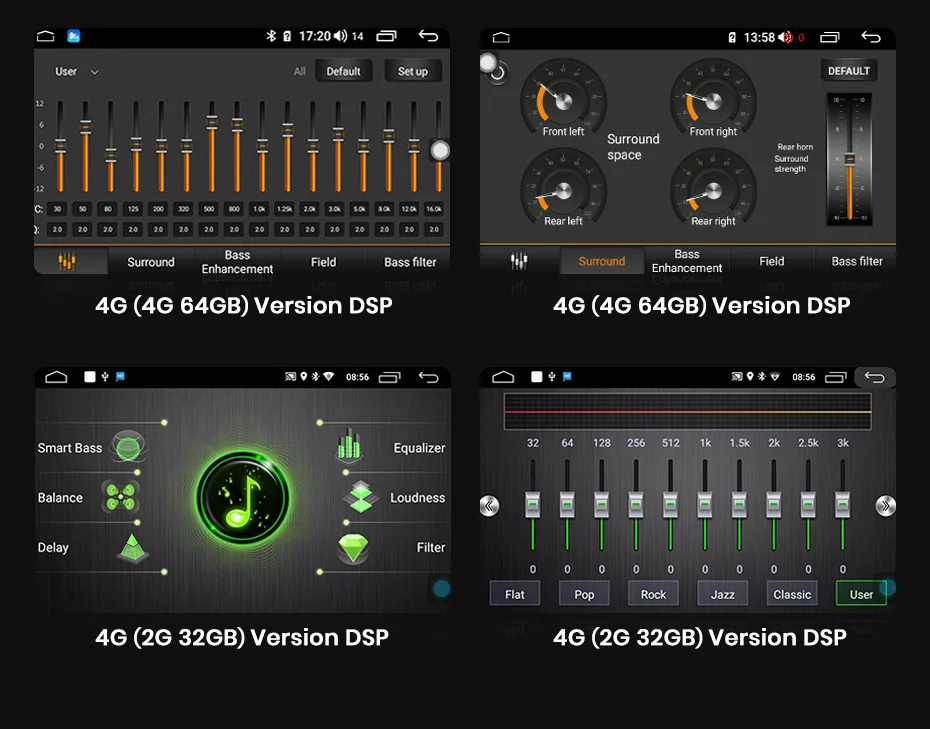The width and height of the screenshot is (930, 729).
Task: Click the 500 Hz band slider
Action: [x=212, y=146]
